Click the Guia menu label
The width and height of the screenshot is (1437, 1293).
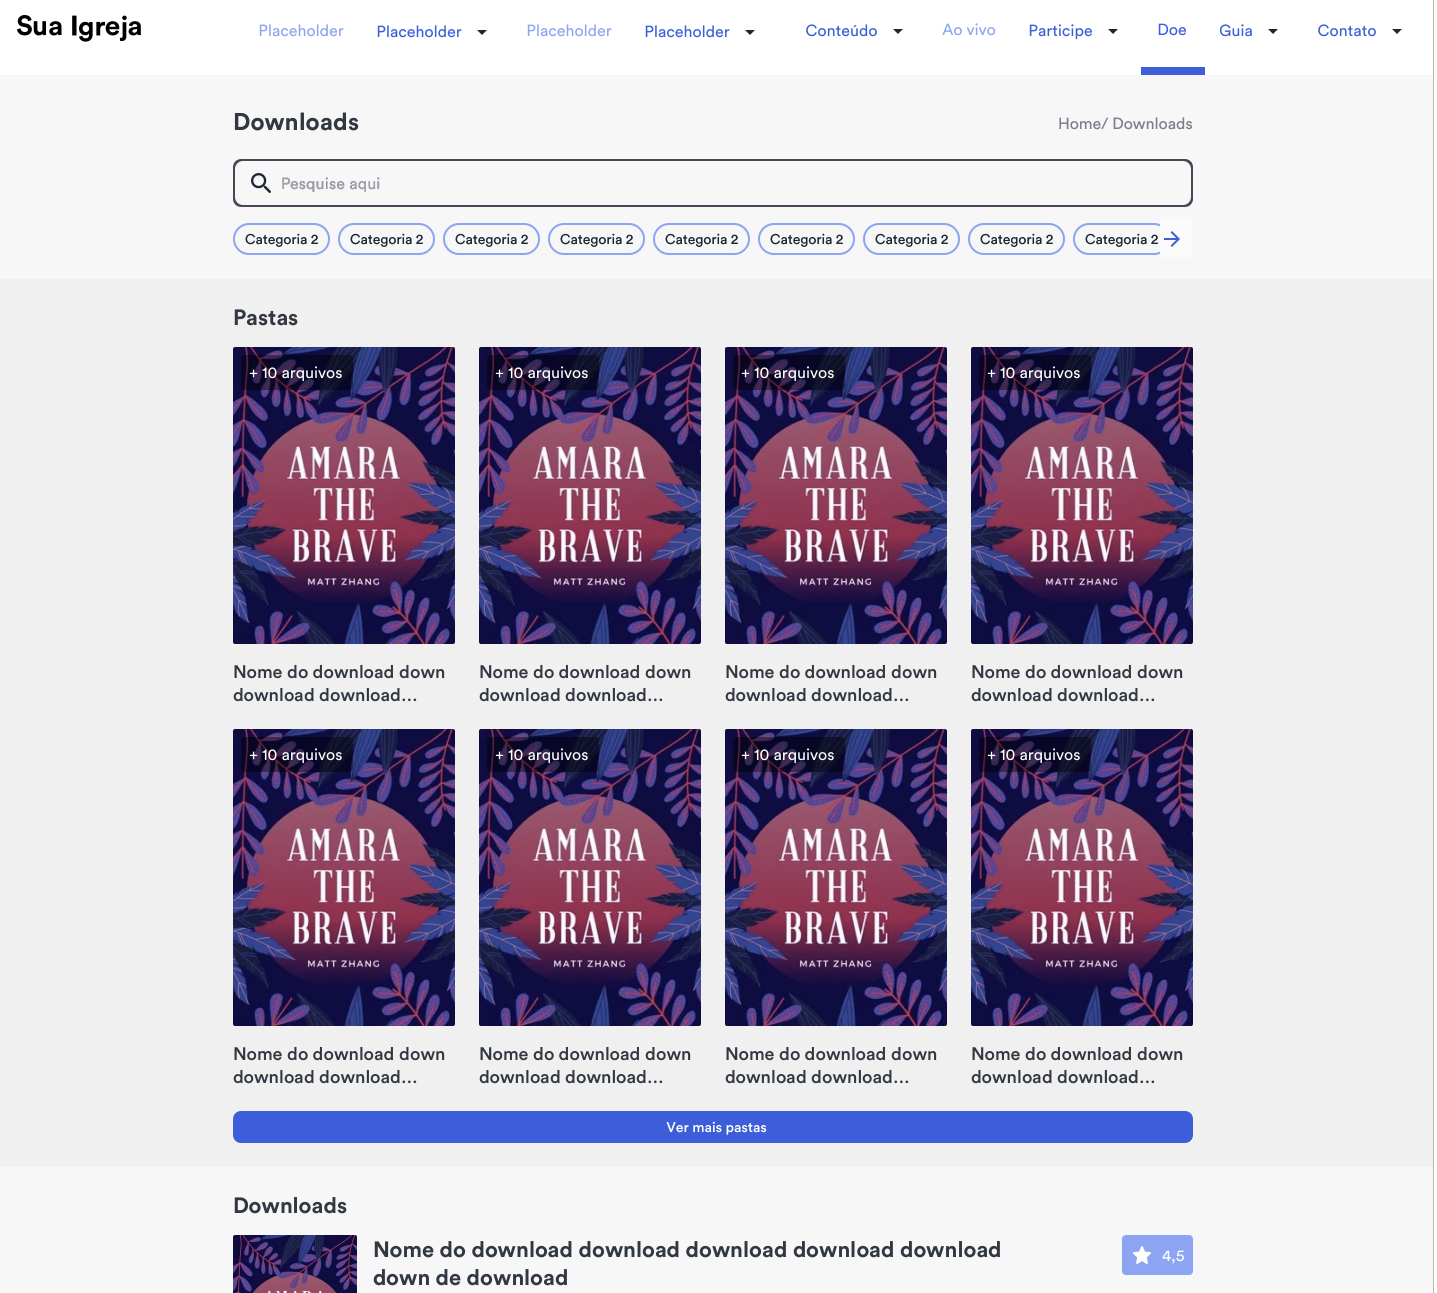pyautogui.click(x=1236, y=31)
